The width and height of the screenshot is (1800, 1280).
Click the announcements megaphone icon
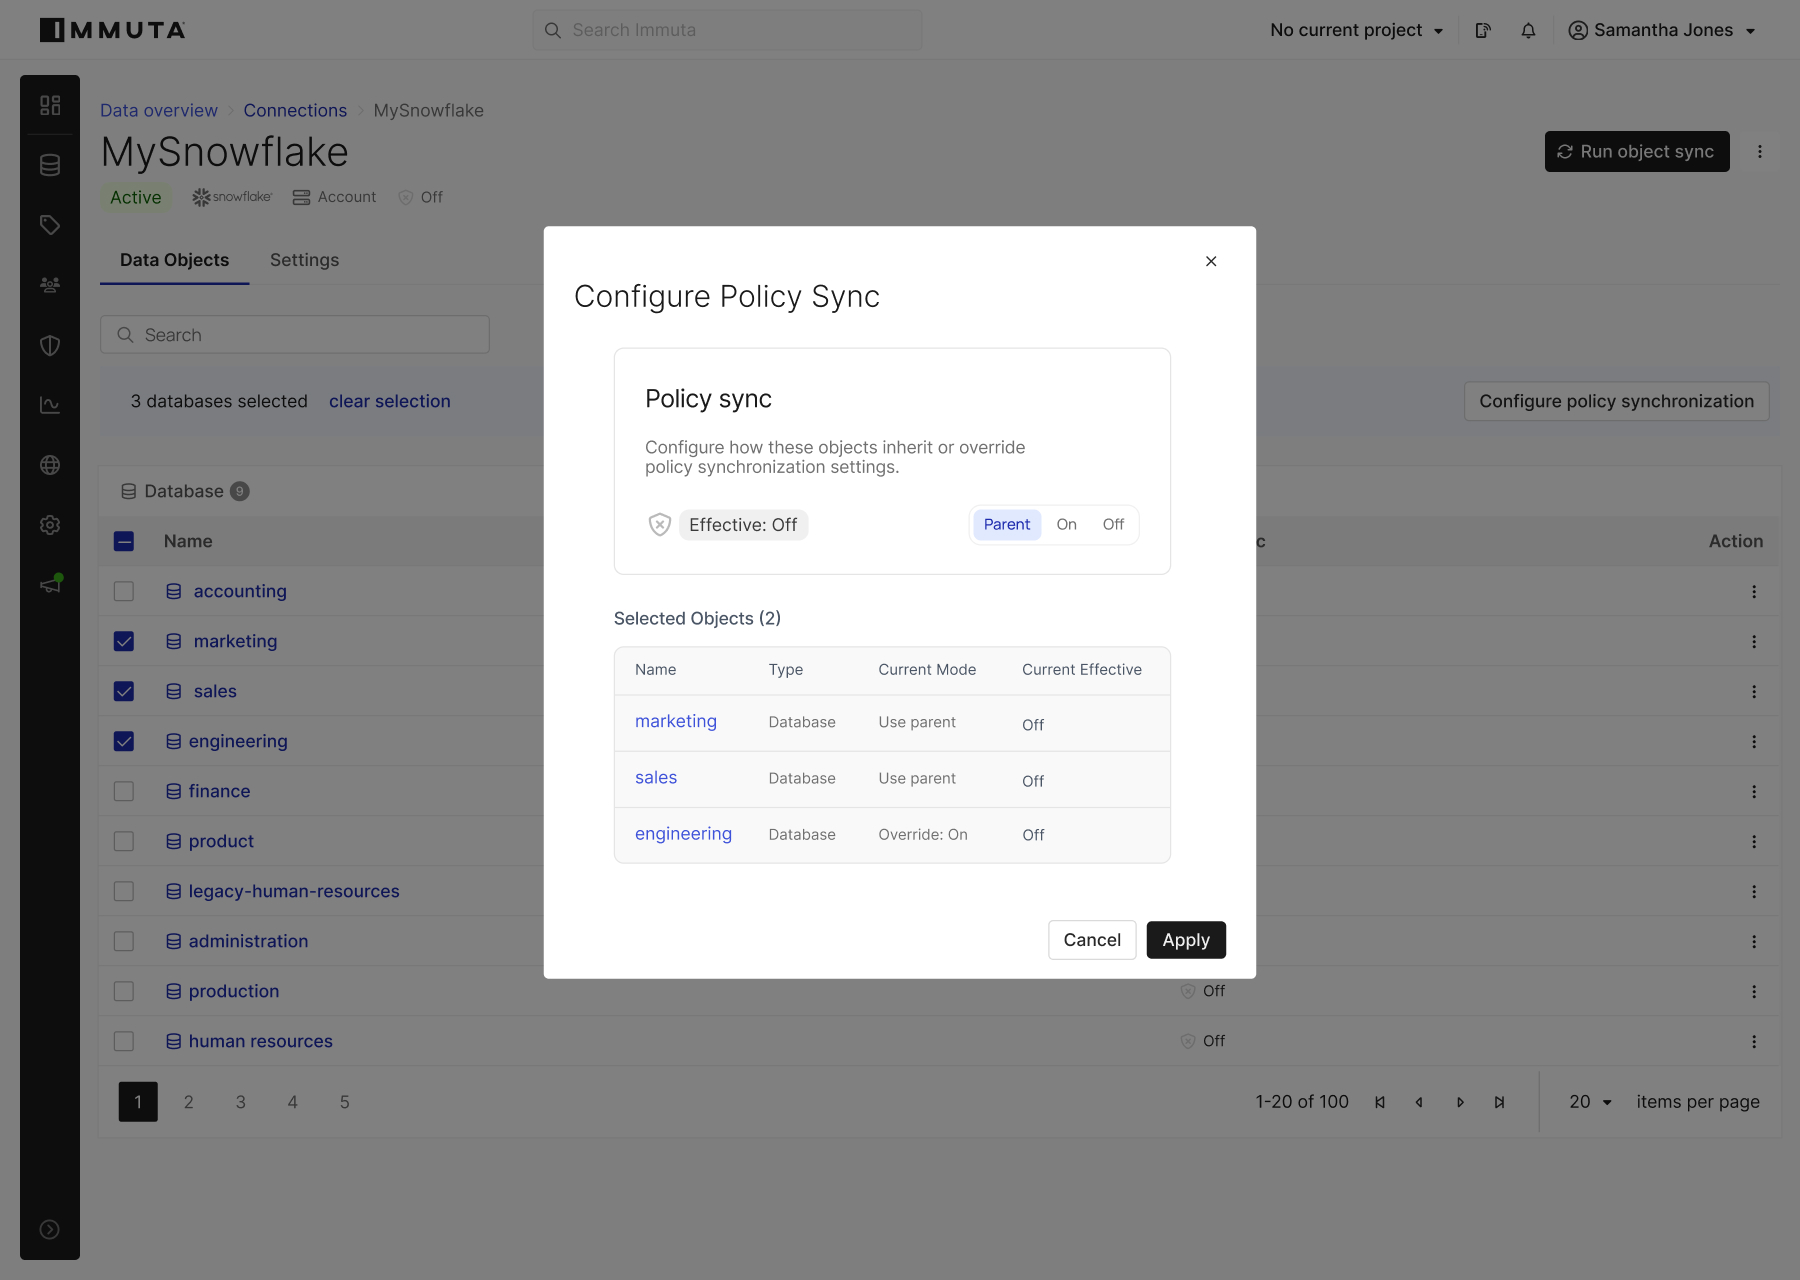50,585
